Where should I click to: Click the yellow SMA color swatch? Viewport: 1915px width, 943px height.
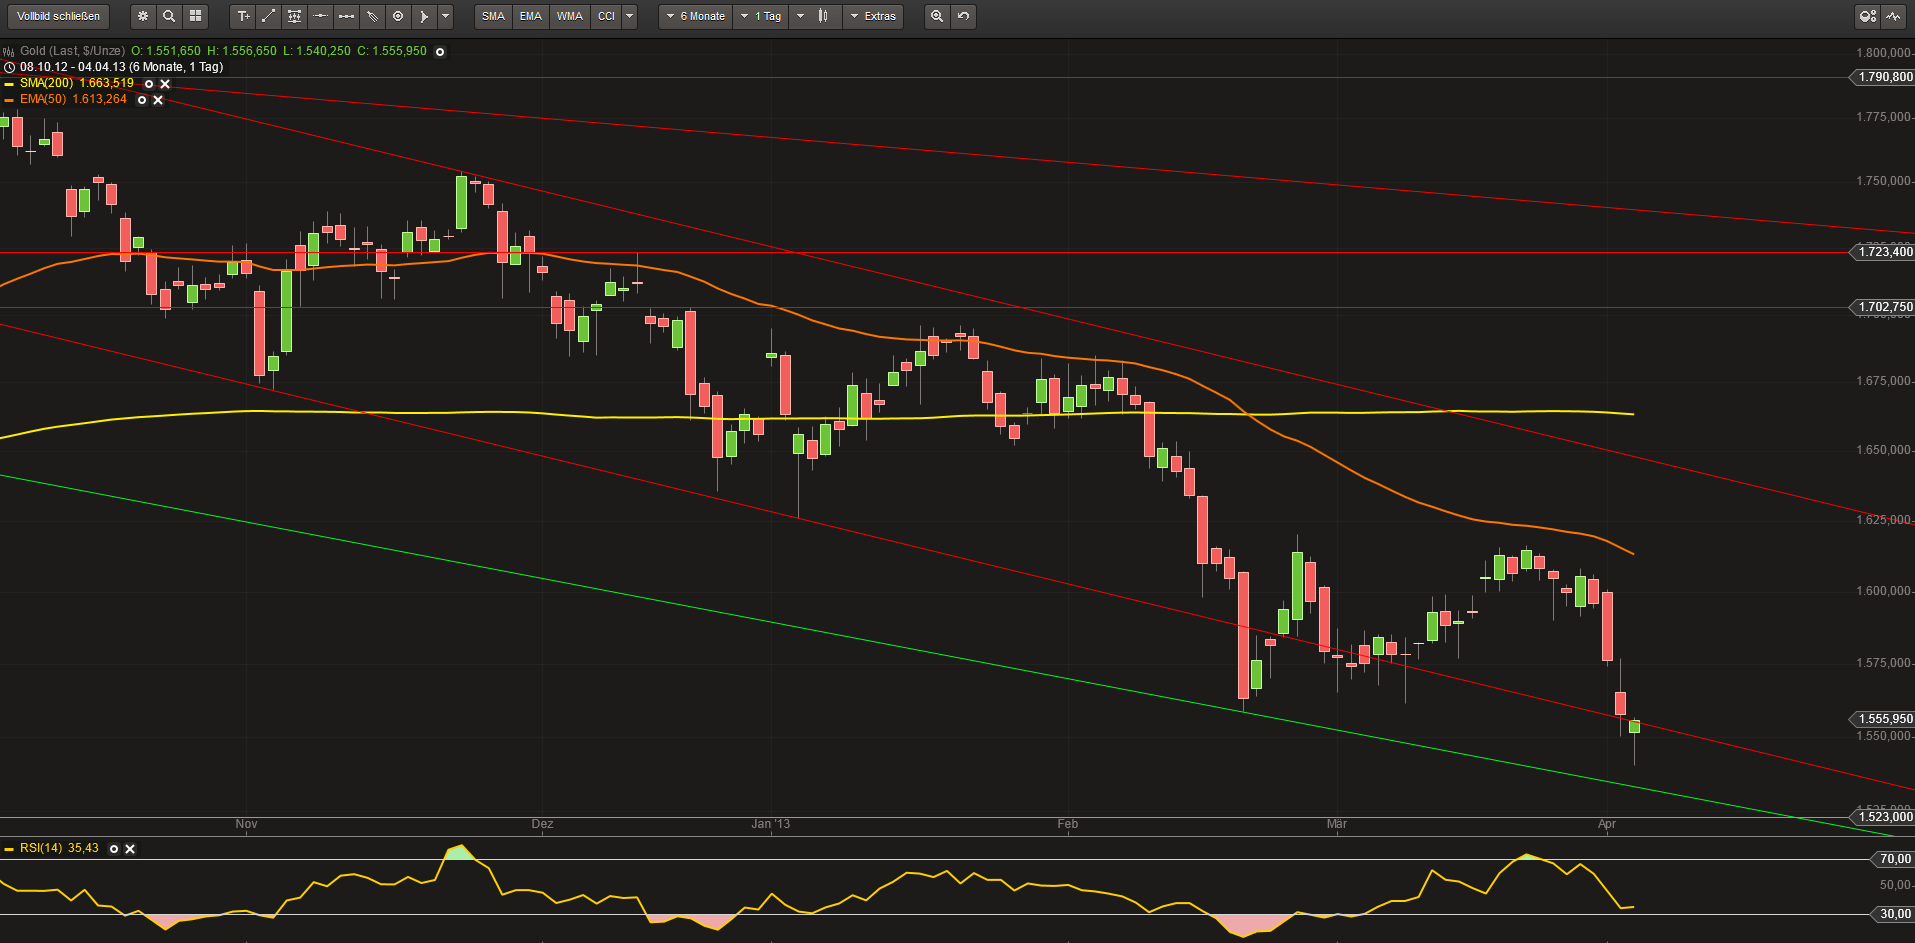[9, 84]
